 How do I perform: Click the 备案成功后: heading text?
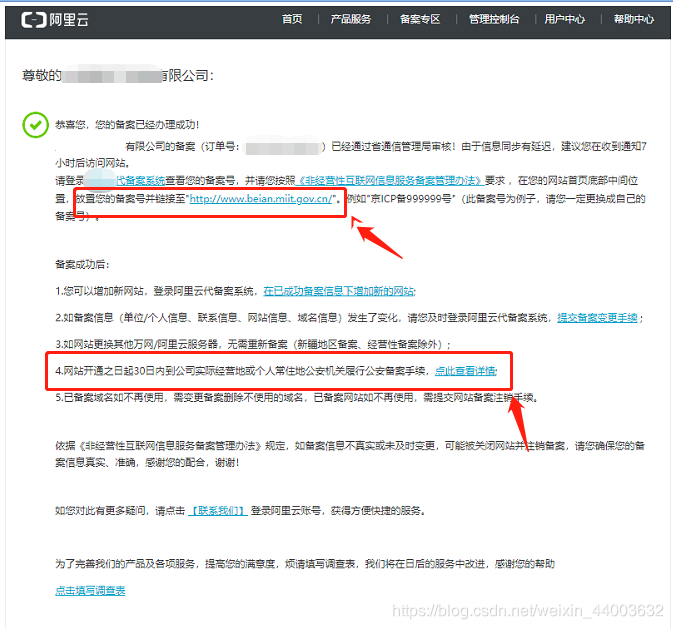82,264
